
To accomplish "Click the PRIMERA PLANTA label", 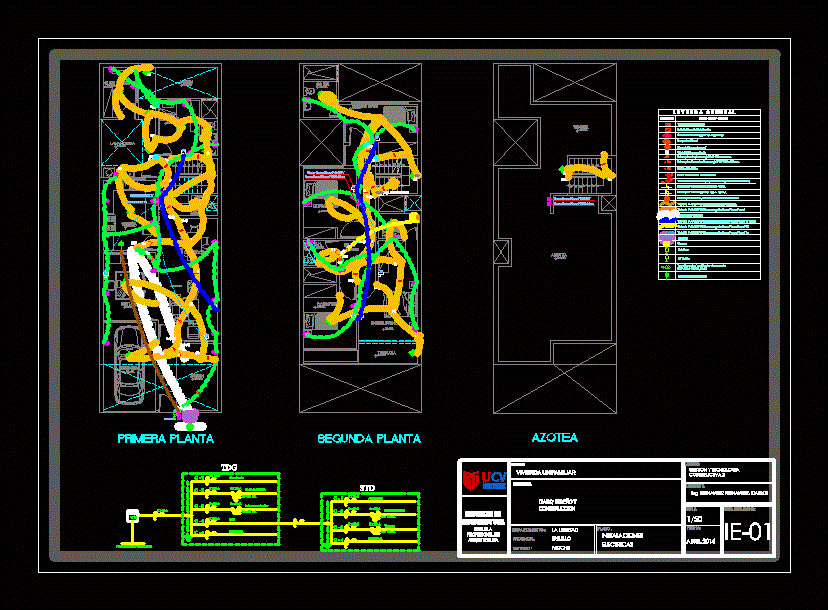I will click(165, 439).
